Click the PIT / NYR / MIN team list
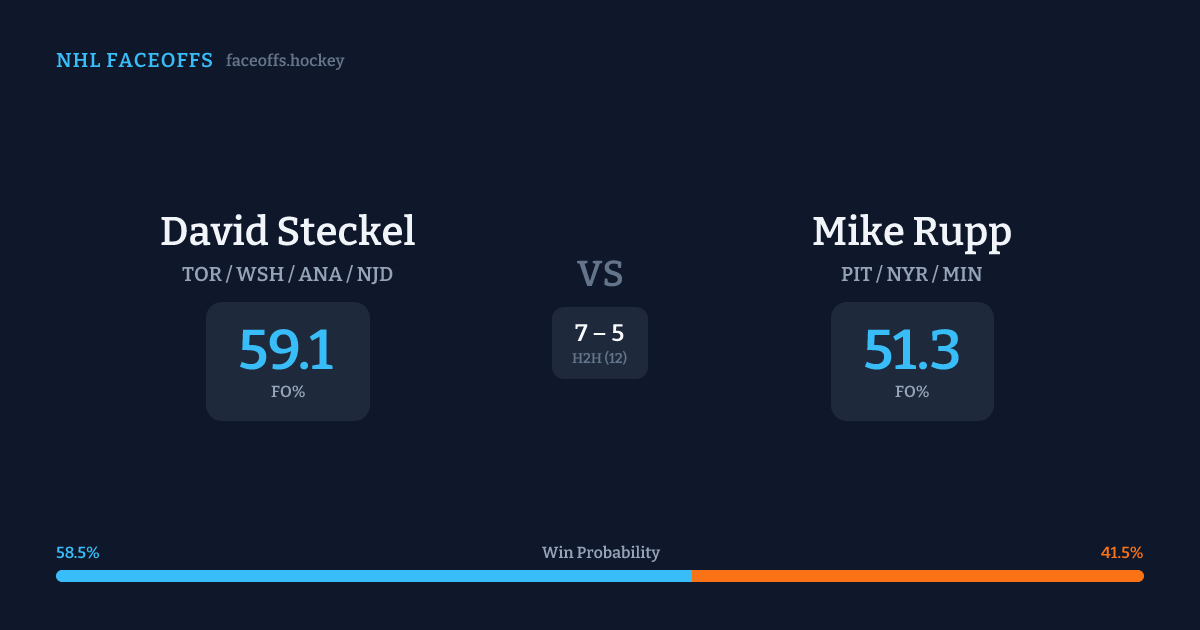Screen dimensions: 1200x630 pos(912,274)
